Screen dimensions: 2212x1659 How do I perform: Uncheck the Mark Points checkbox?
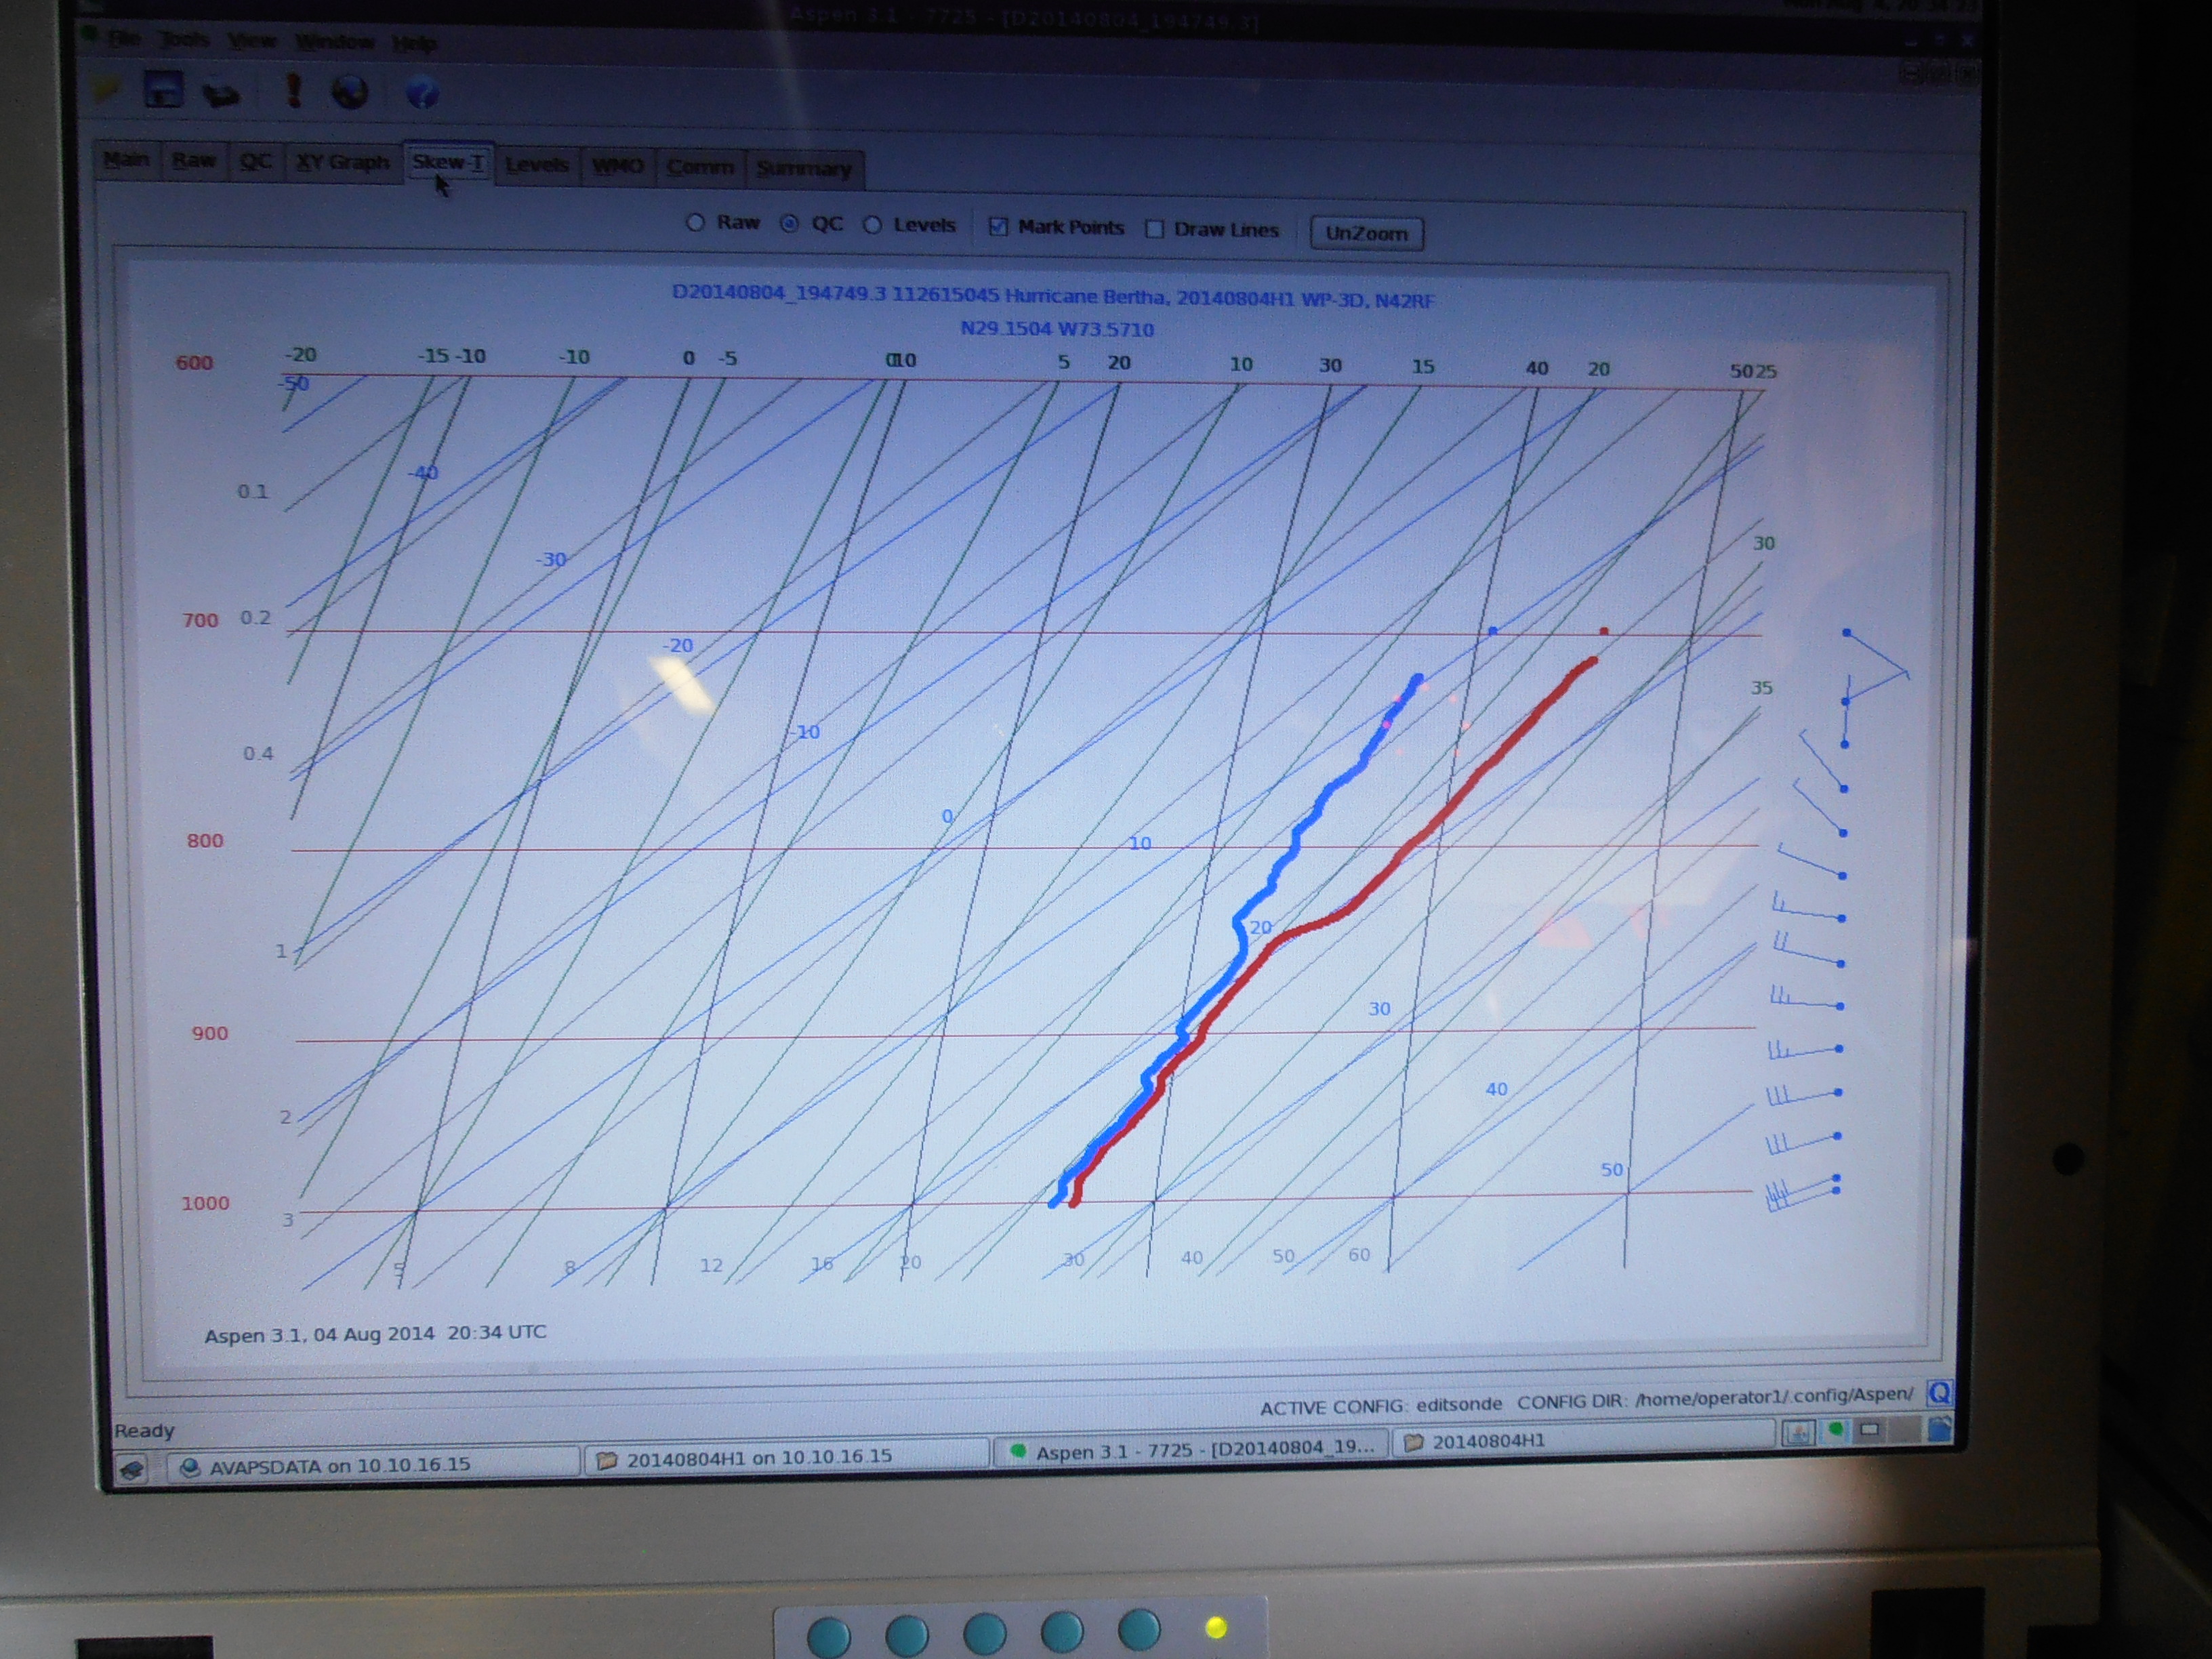tap(1056, 227)
